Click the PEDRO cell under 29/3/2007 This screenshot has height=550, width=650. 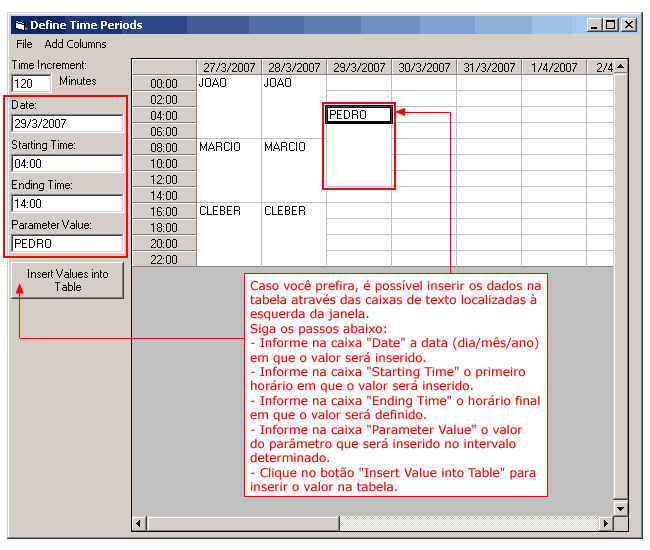359,115
